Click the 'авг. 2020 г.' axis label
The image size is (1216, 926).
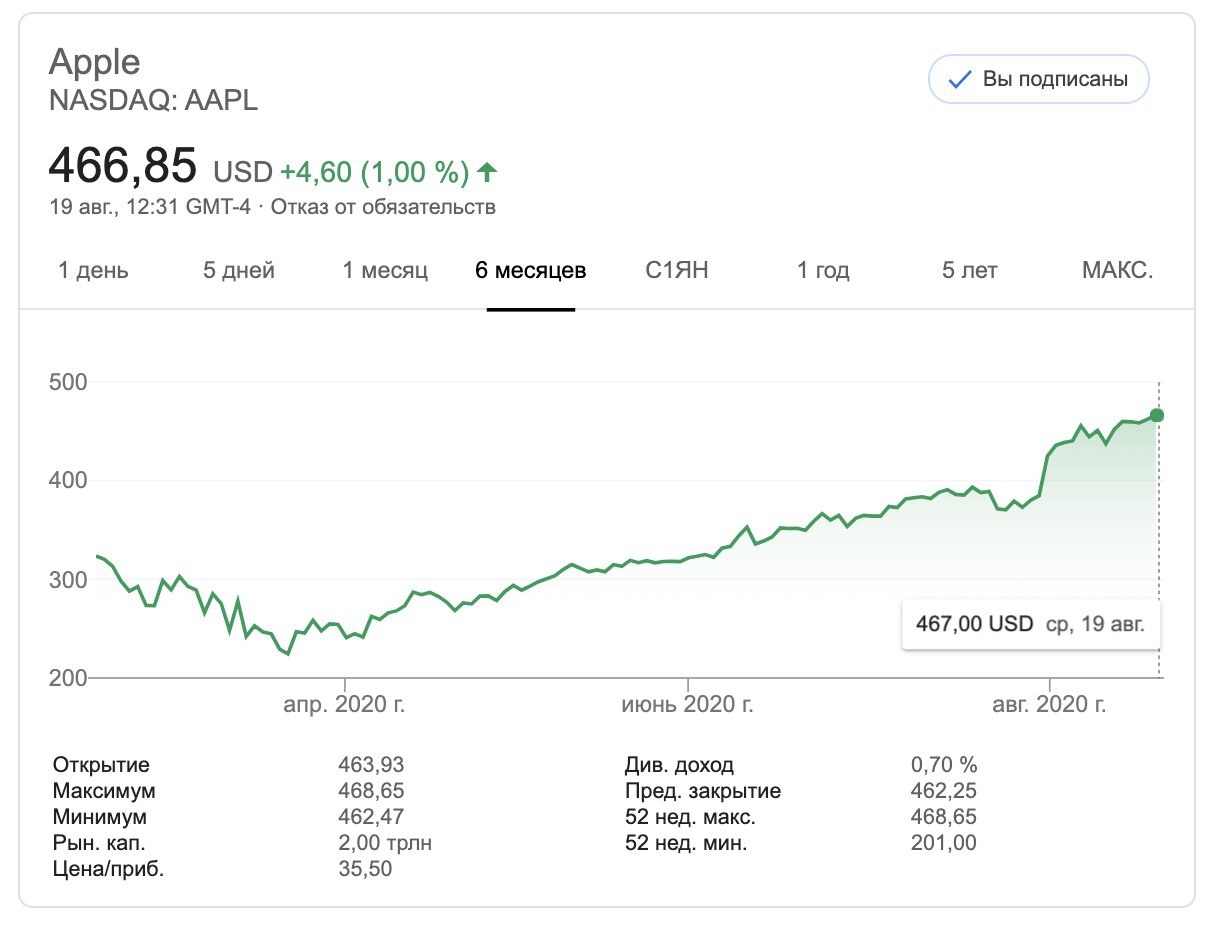pos(1050,705)
